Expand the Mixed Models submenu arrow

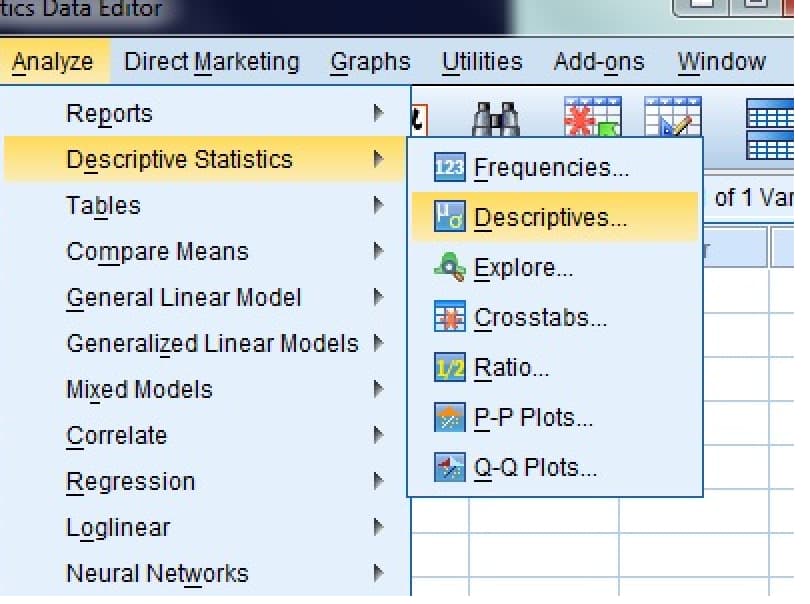pos(379,389)
